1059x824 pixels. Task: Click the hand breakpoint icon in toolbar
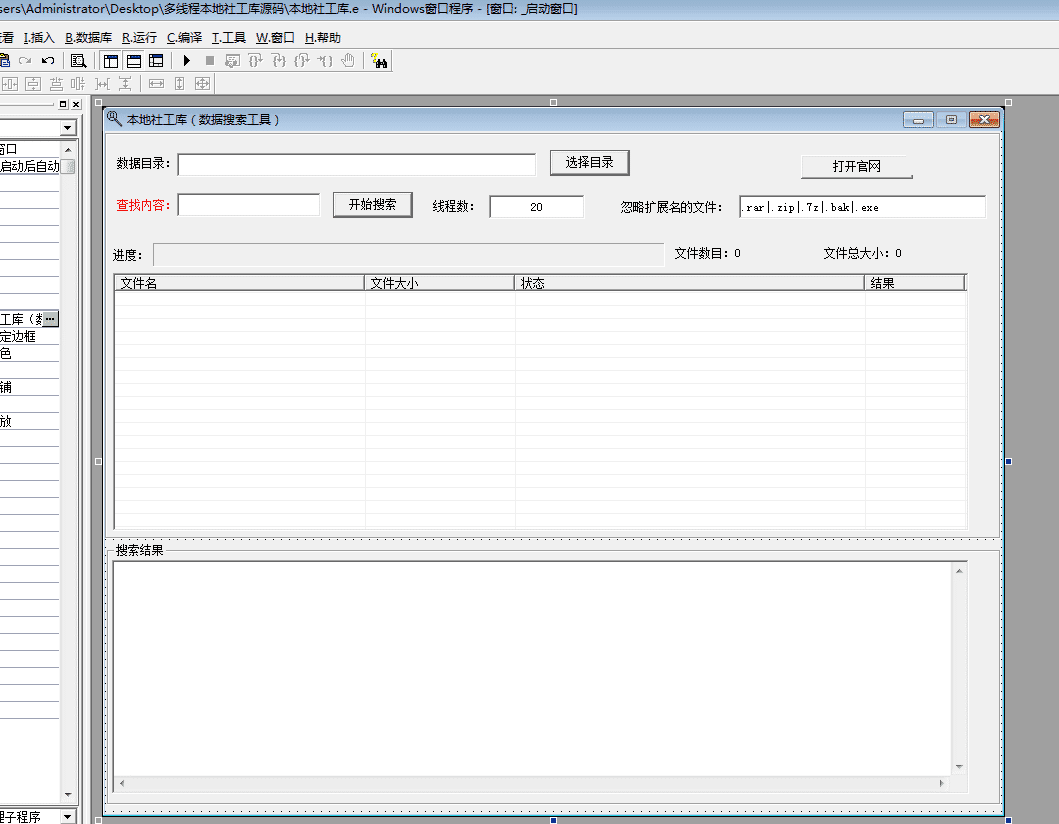[x=348, y=61]
